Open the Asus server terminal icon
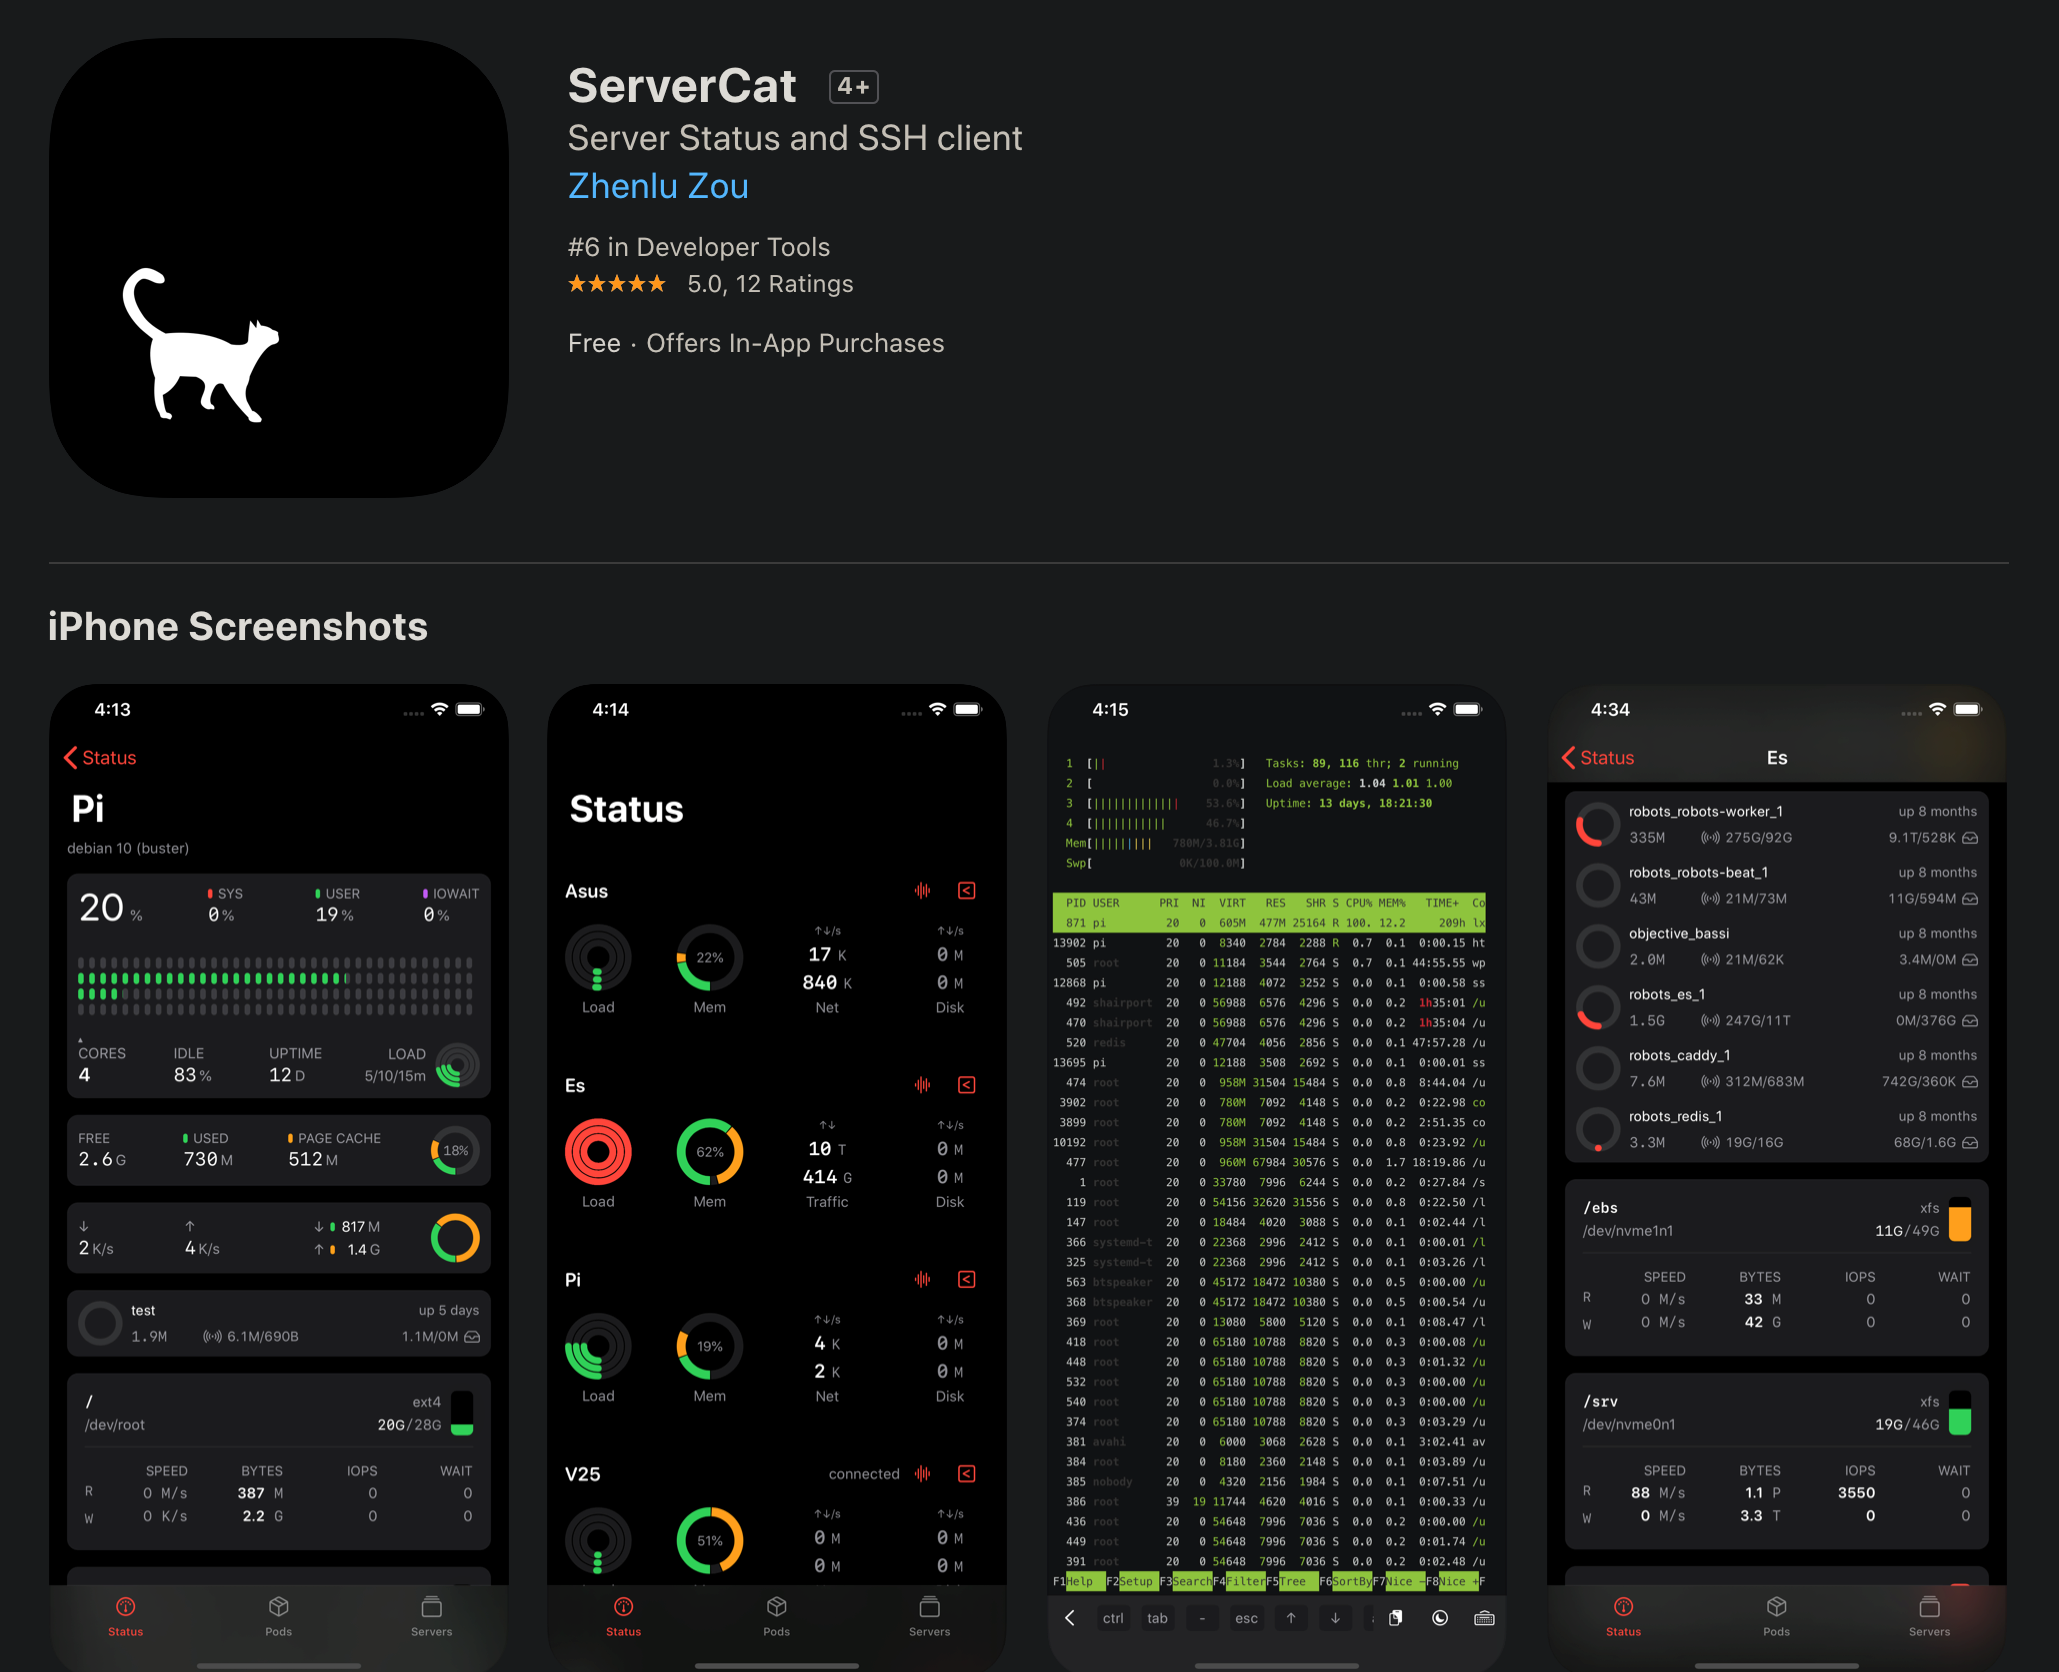 [x=967, y=891]
